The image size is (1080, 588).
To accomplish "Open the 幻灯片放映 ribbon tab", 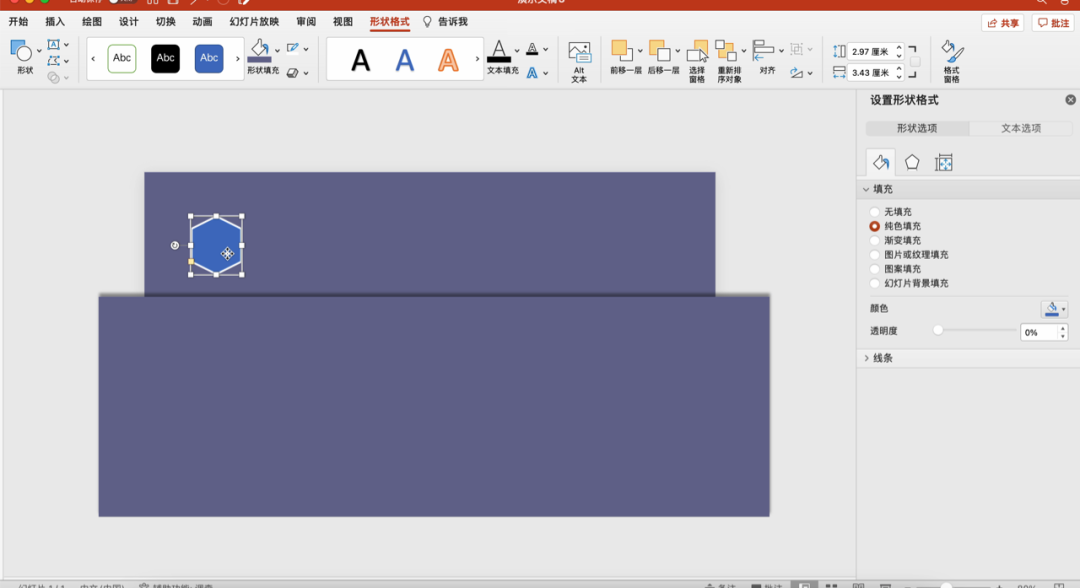I will (x=254, y=22).
